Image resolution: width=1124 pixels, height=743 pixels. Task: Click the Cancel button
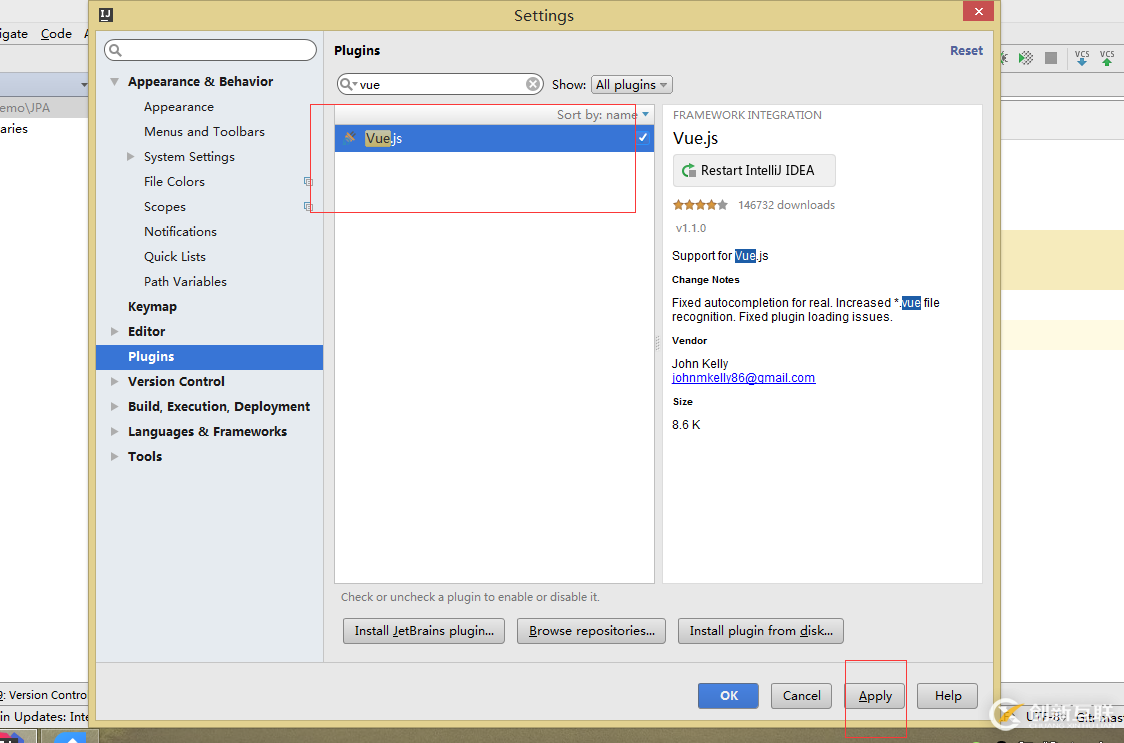pyautogui.click(x=801, y=696)
